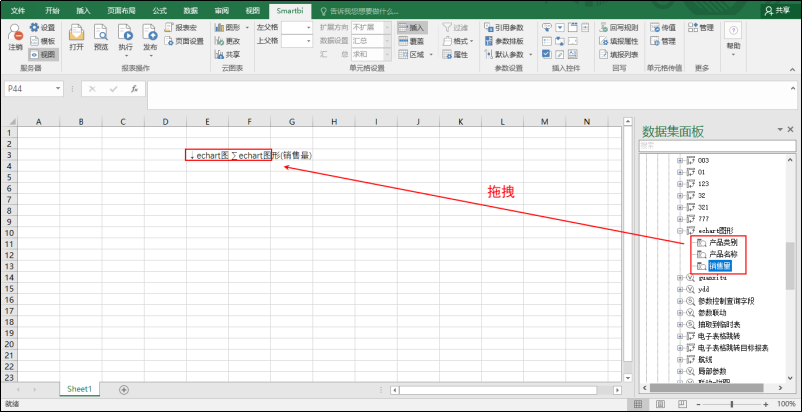Close the 数据集面板 panel

(790, 129)
